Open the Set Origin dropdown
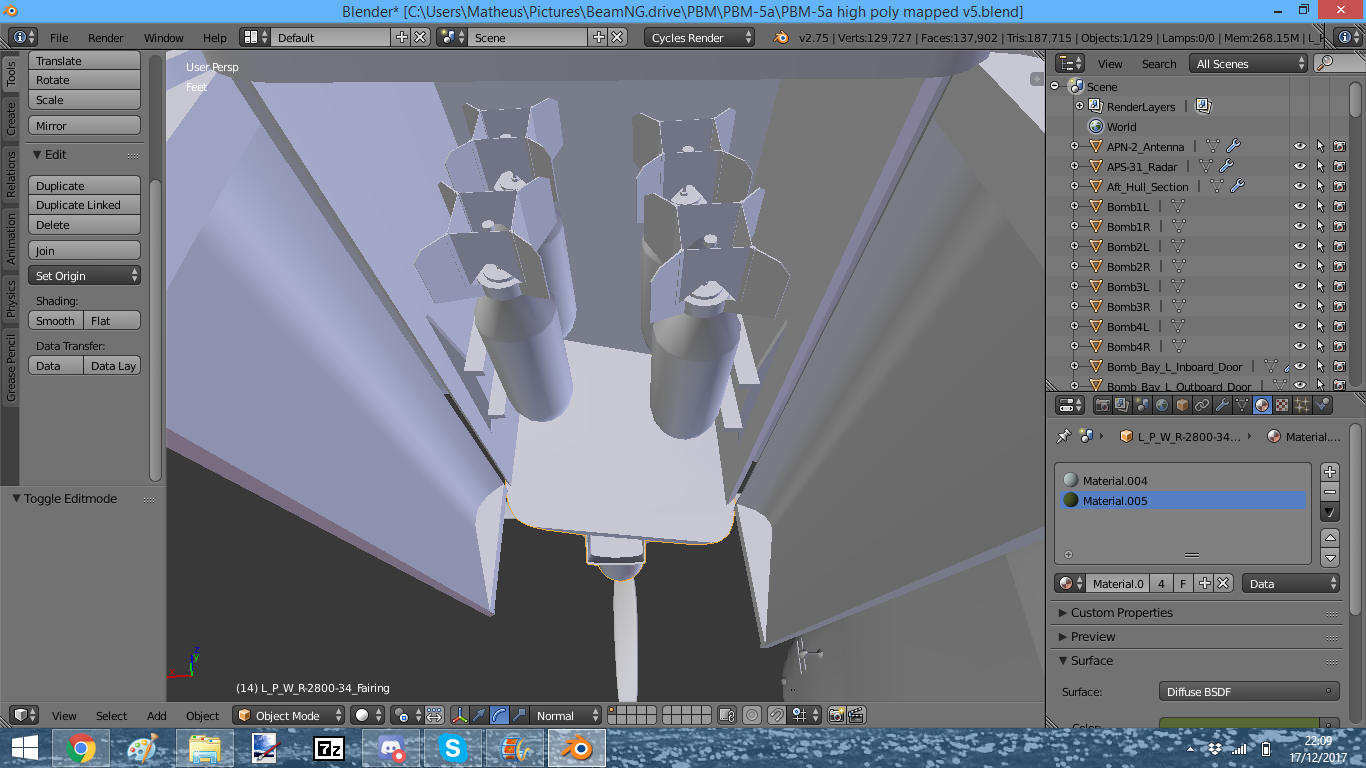Screen dimensions: 1366x768 (85, 275)
